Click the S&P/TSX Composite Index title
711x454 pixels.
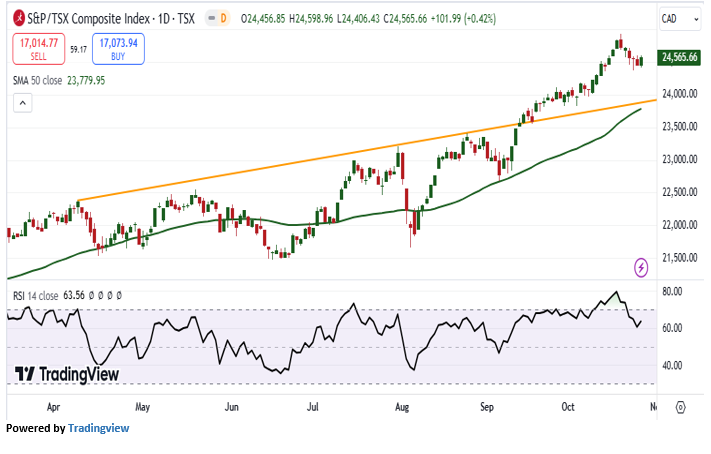[x=94, y=17]
